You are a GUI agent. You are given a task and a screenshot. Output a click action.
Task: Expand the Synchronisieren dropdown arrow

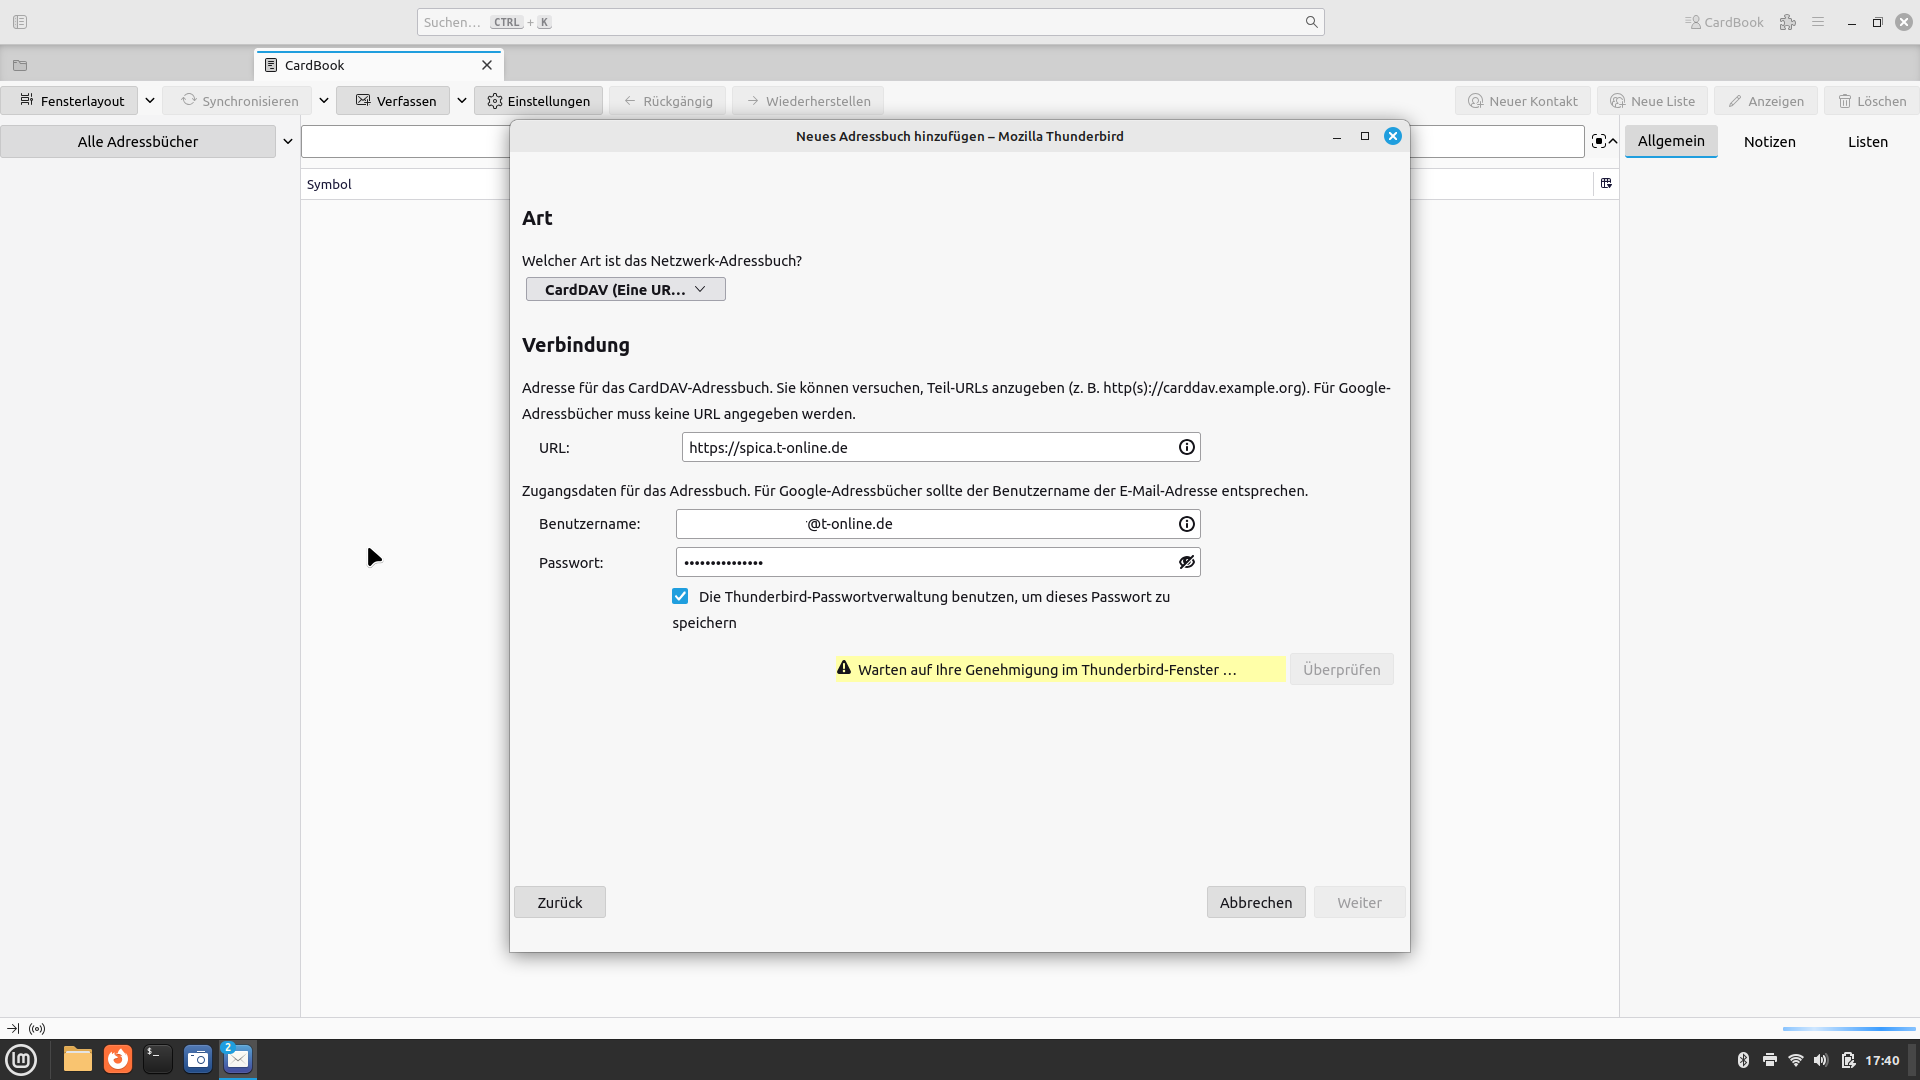point(324,101)
